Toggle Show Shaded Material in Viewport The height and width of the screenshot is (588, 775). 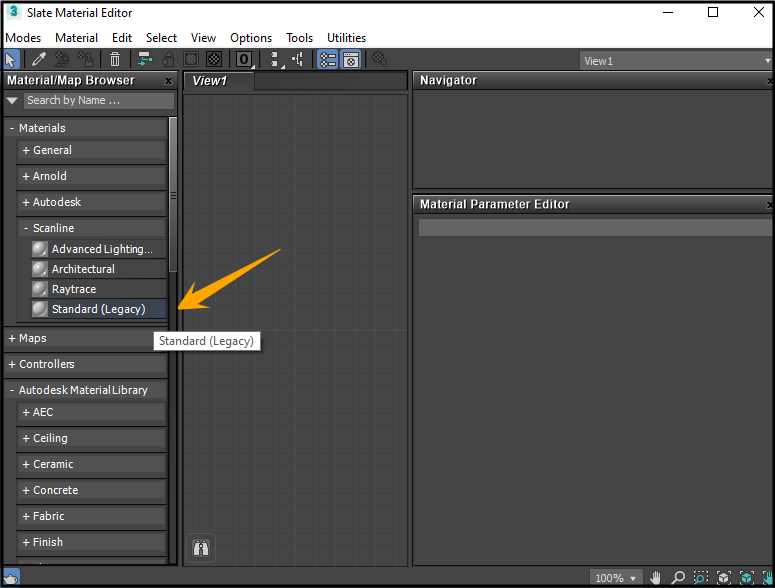[191, 60]
